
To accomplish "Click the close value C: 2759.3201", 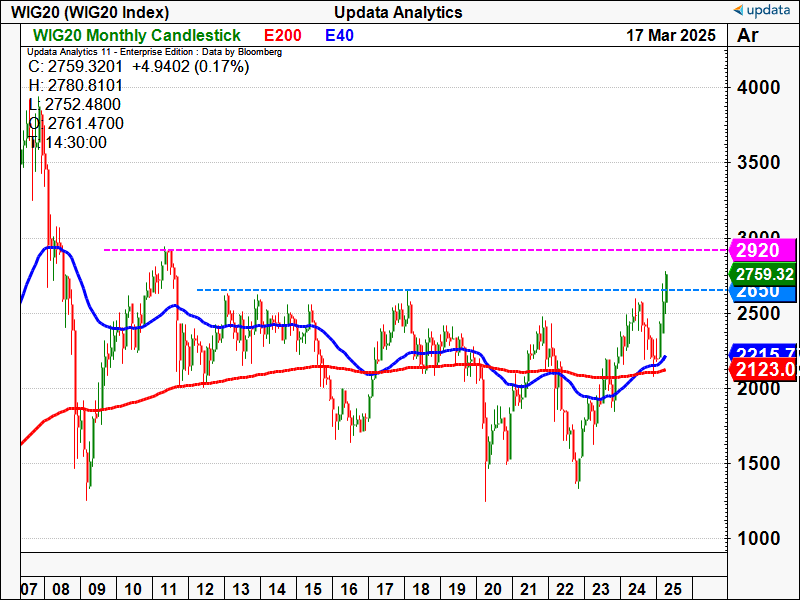I will click(76, 67).
